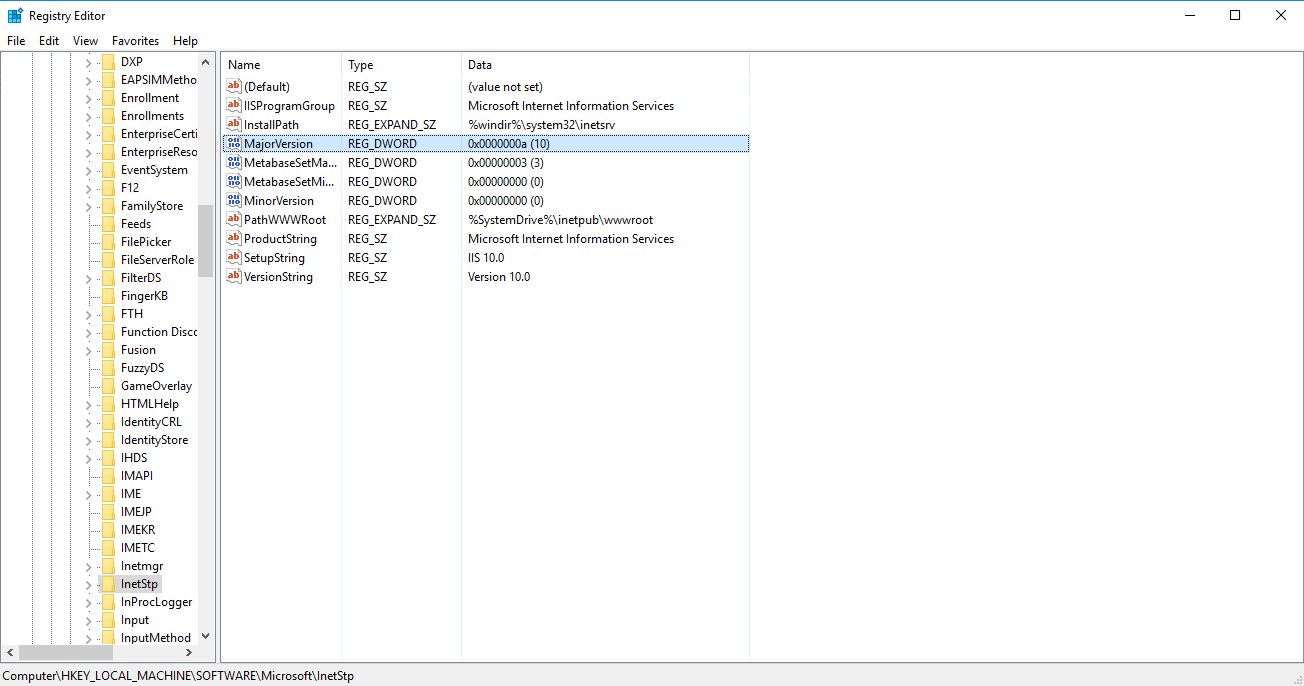
Task: Click the Registry Editor title bar icon
Action: (15, 15)
